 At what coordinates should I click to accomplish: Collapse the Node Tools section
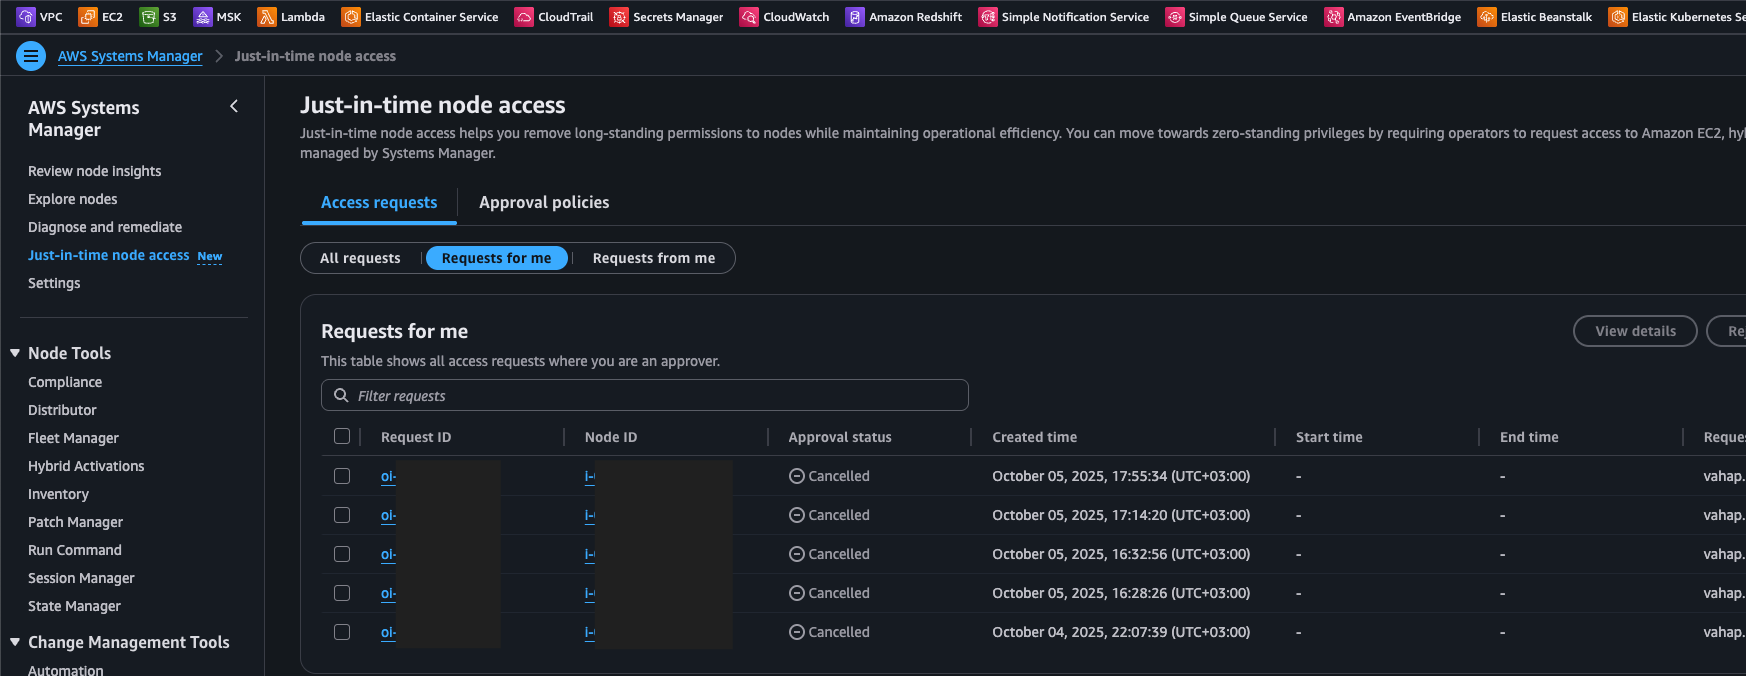point(15,353)
